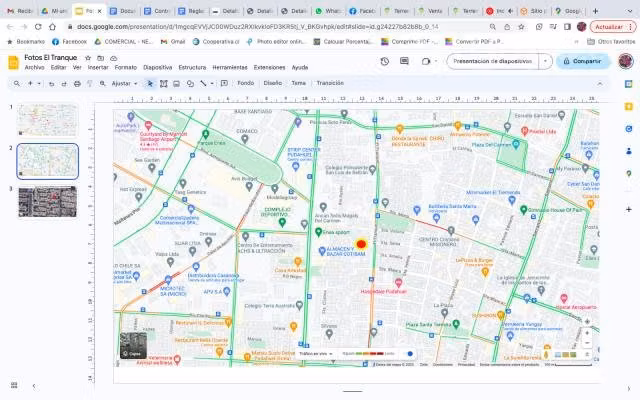The height and width of the screenshot is (400, 640).
Task: Open the Extensiones menu
Action: 269,67
